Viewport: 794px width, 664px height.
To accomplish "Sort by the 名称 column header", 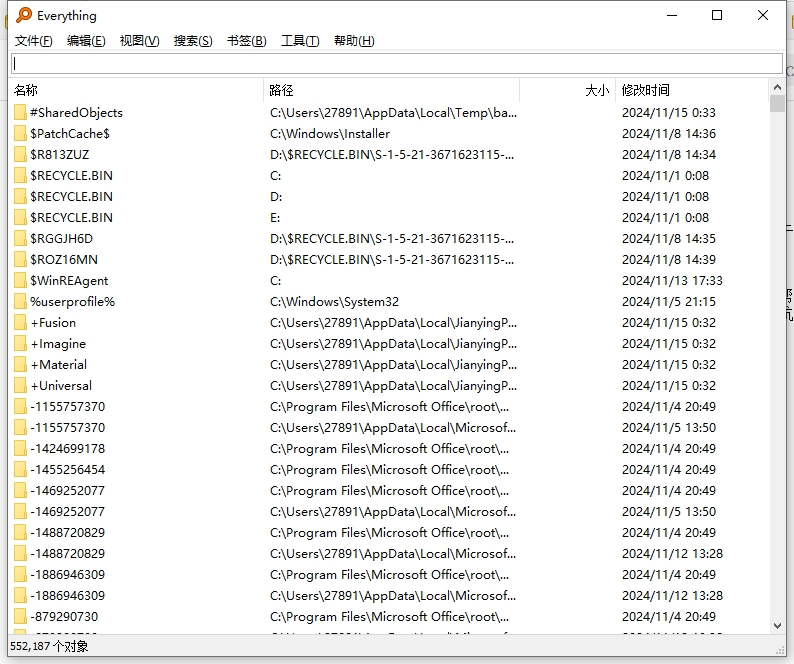I will [137, 90].
